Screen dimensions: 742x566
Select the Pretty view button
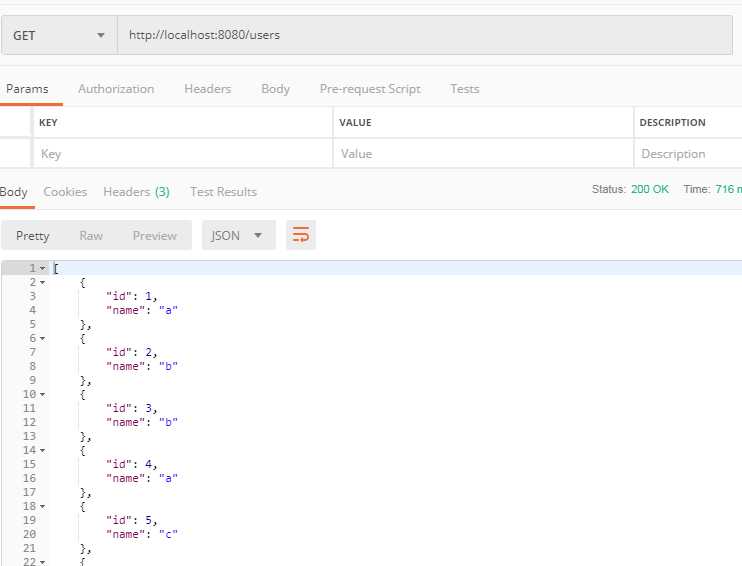[33, 236]
